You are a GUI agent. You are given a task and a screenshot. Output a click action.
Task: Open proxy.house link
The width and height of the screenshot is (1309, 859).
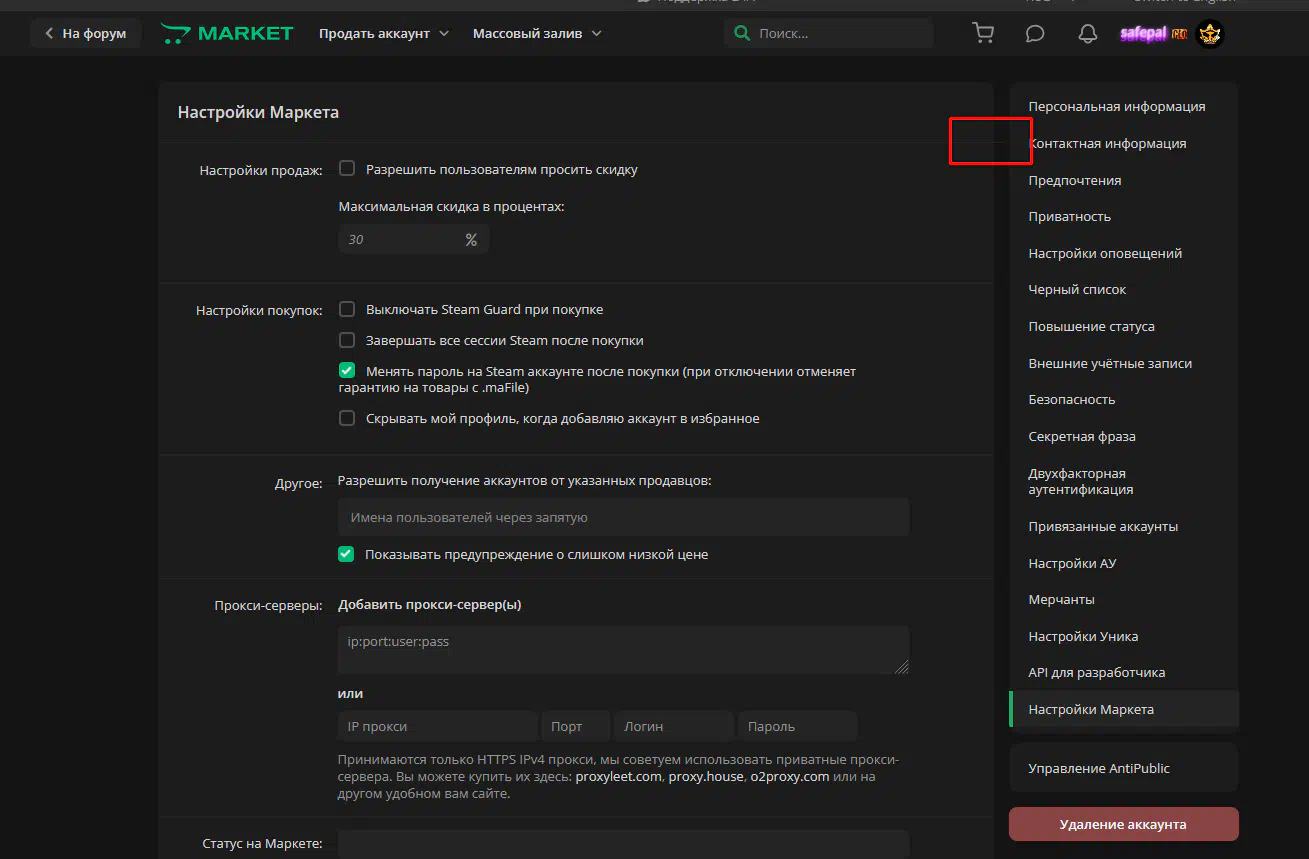pyautogui.click(x=706, y=776)
